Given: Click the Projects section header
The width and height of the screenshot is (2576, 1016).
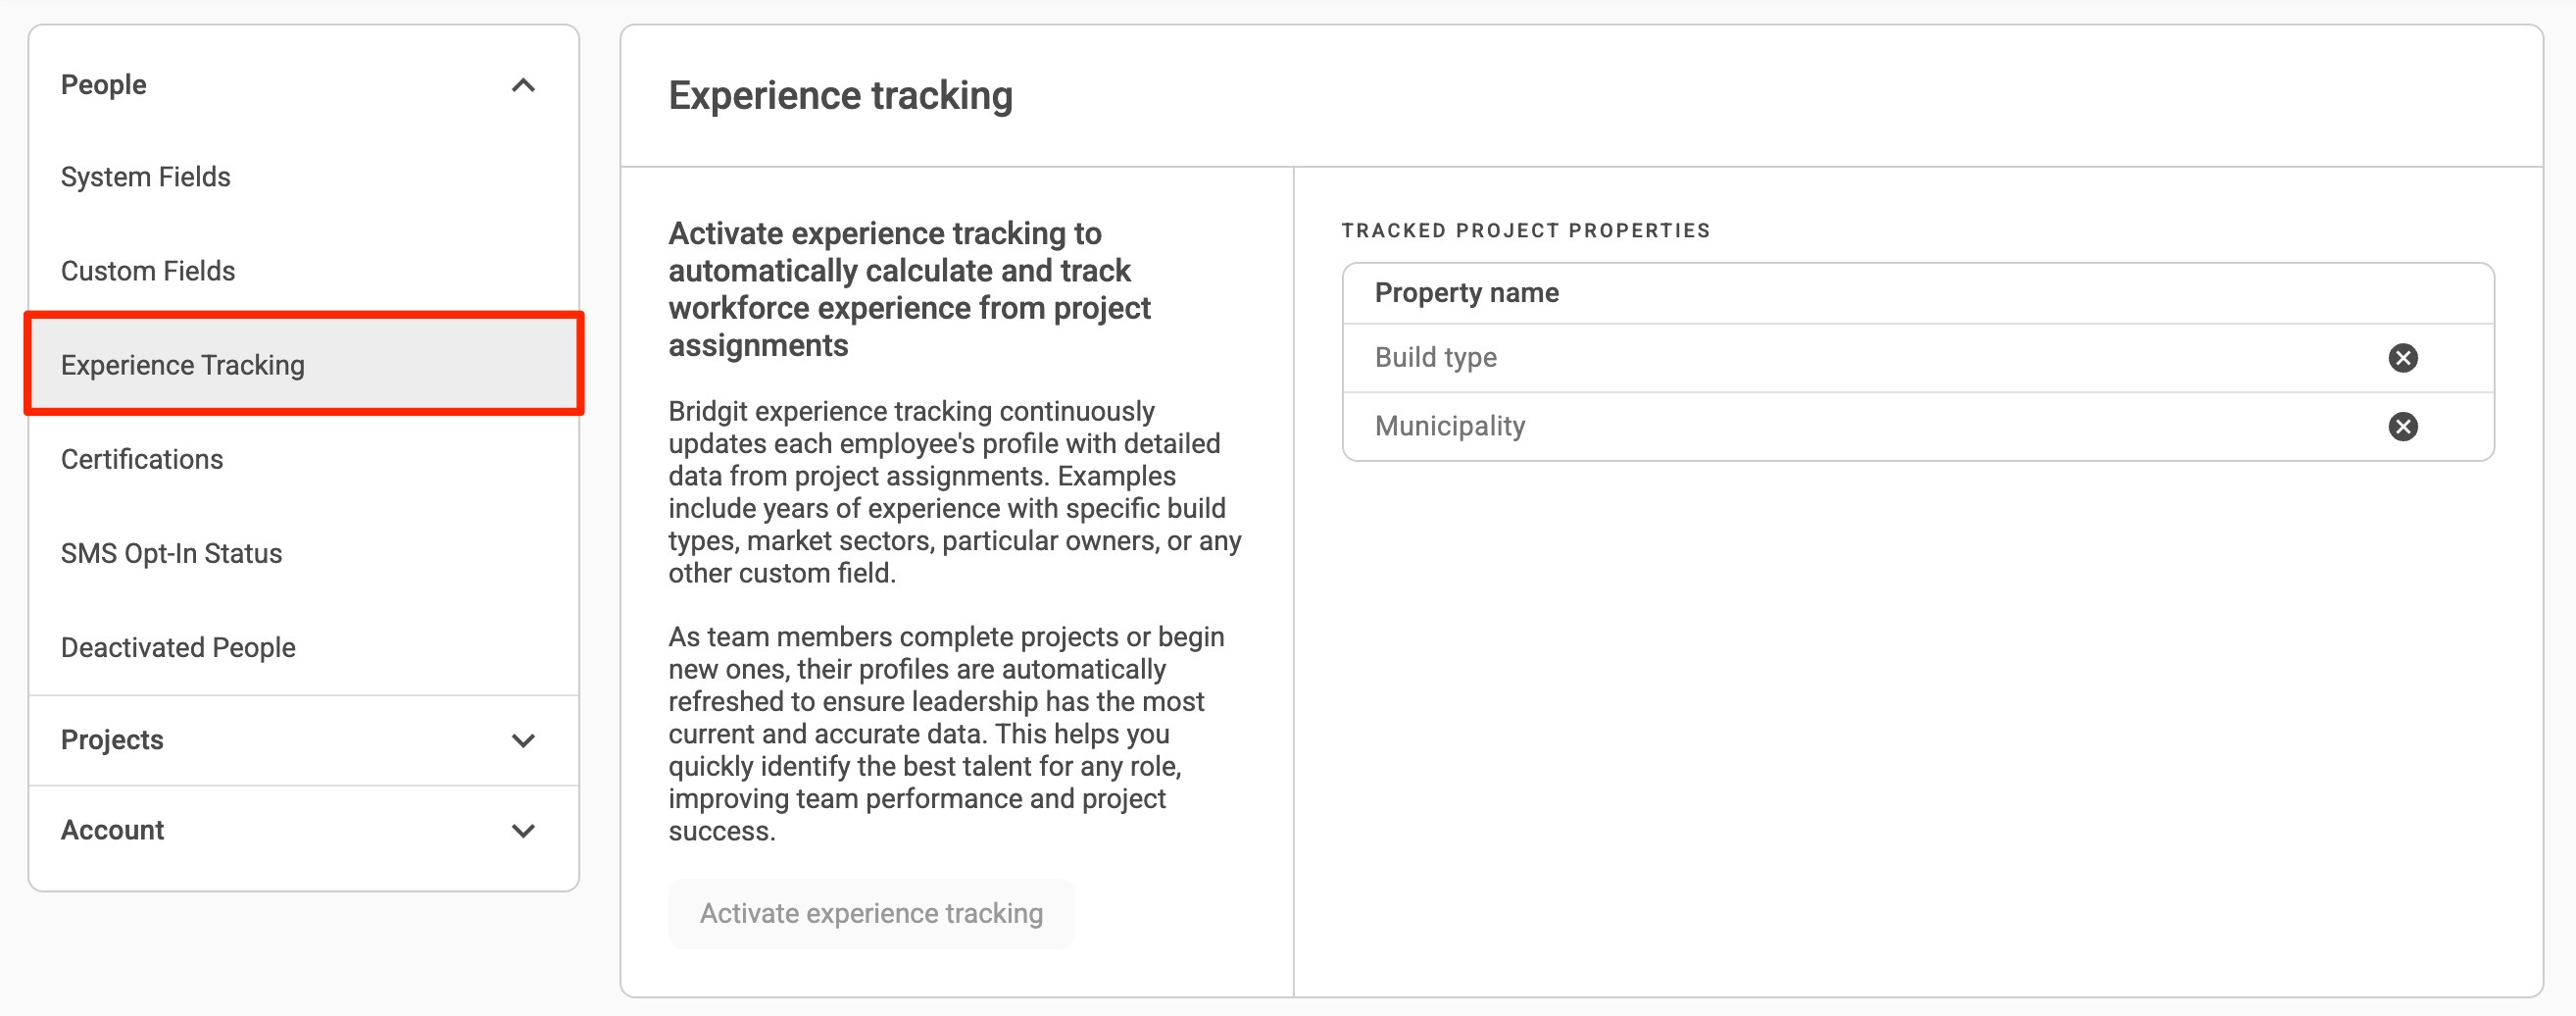Looking at the screenshot, I should [112, 740].
